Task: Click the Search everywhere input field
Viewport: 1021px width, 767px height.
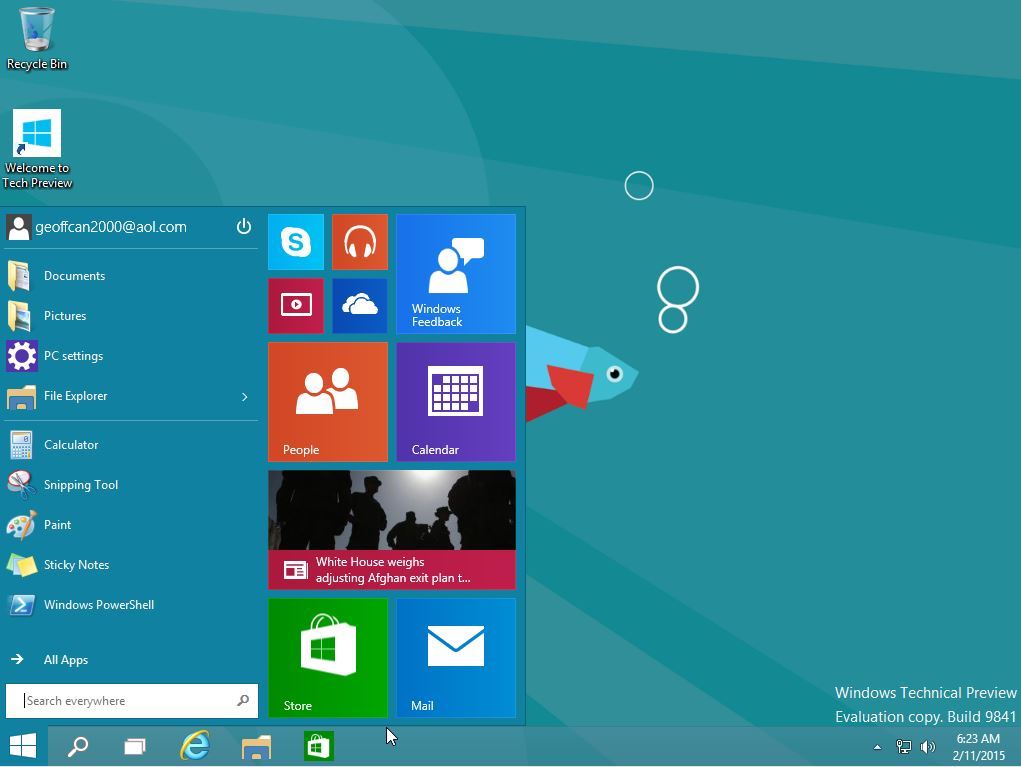Action: (132, 701)
